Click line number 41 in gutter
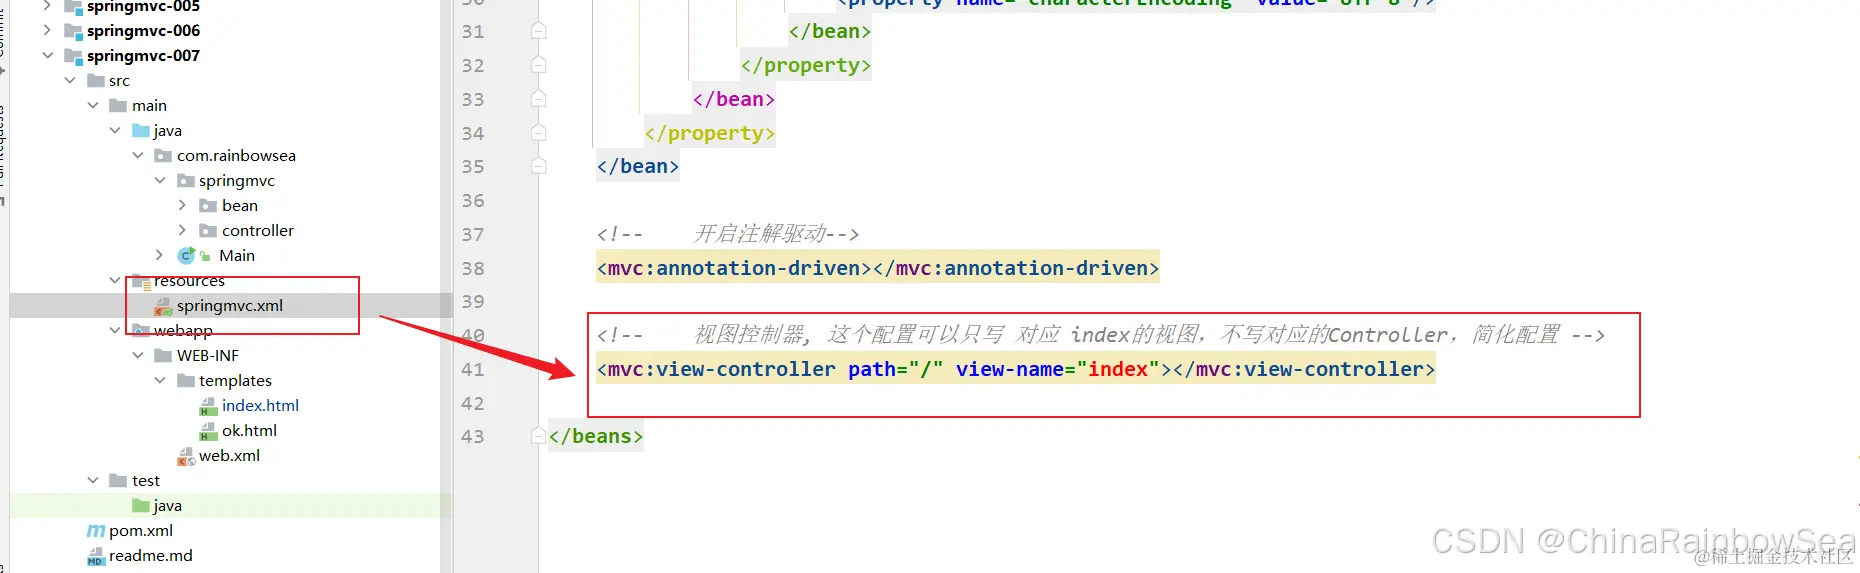Screen dimensions: 1860x573 click(473, 369)
